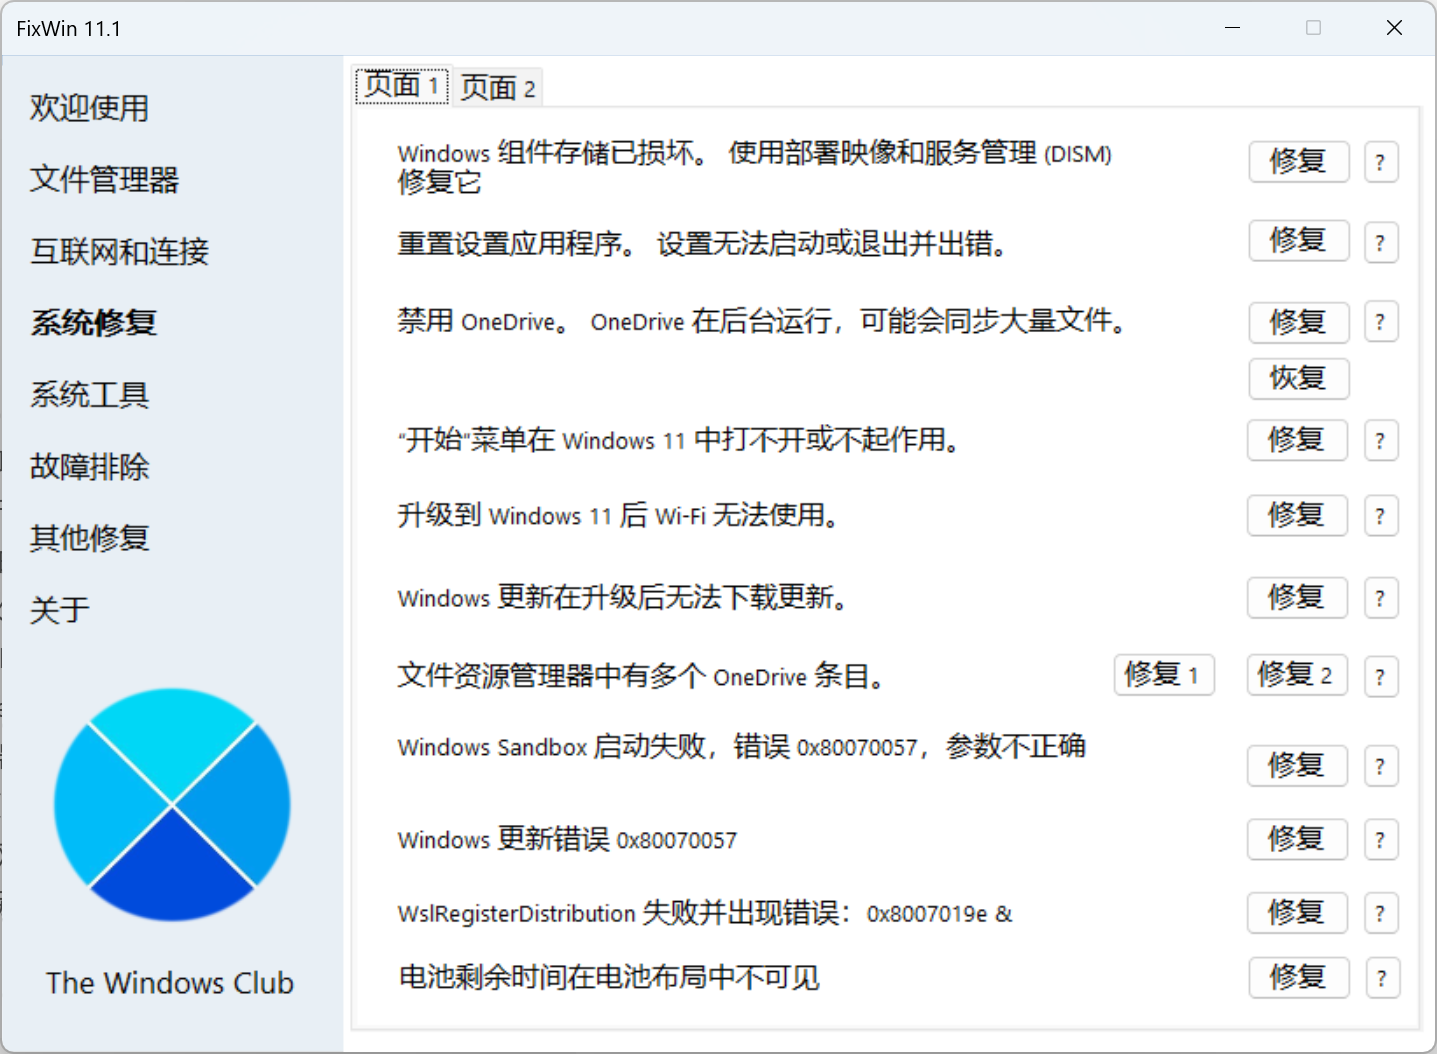Click 修复 for Windows Sandbox 启动失败
Screen dimensions: 1437x1054
[1297, 765]
